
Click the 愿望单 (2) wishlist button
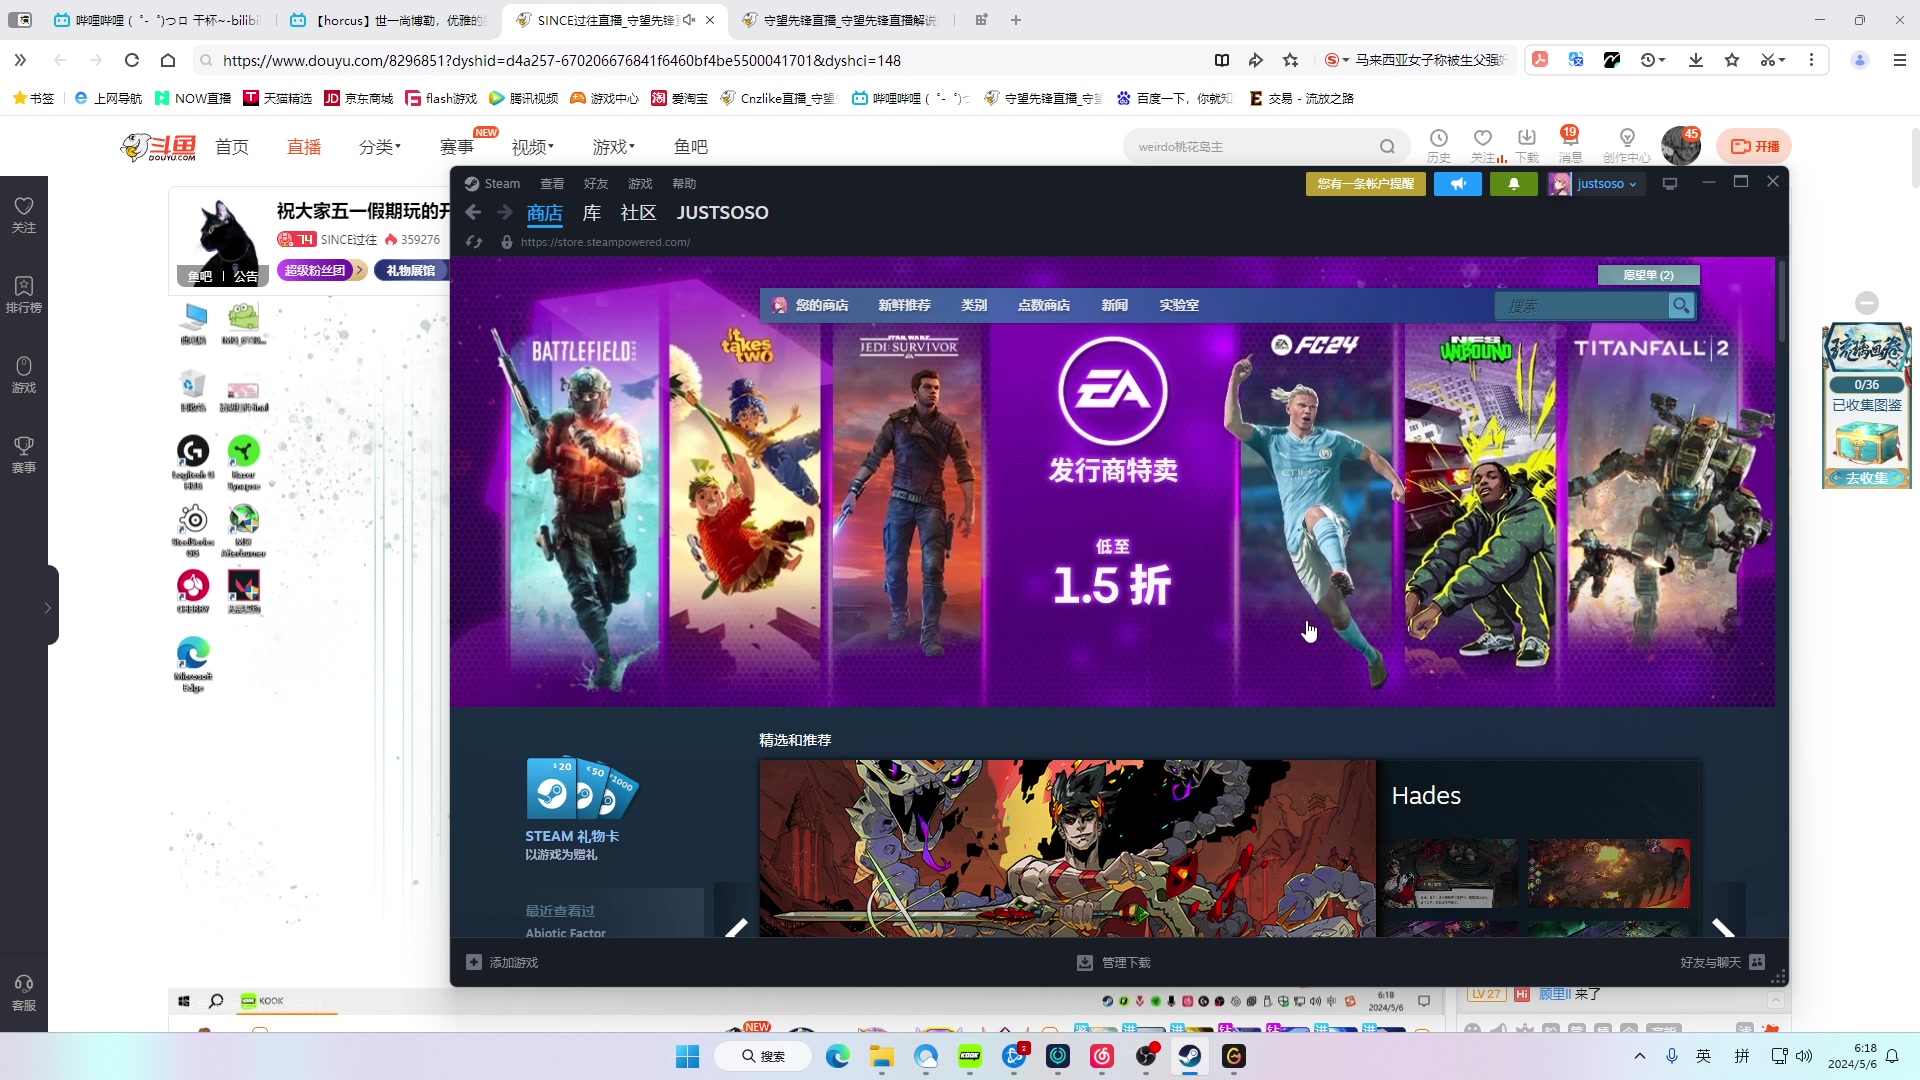1648,275
